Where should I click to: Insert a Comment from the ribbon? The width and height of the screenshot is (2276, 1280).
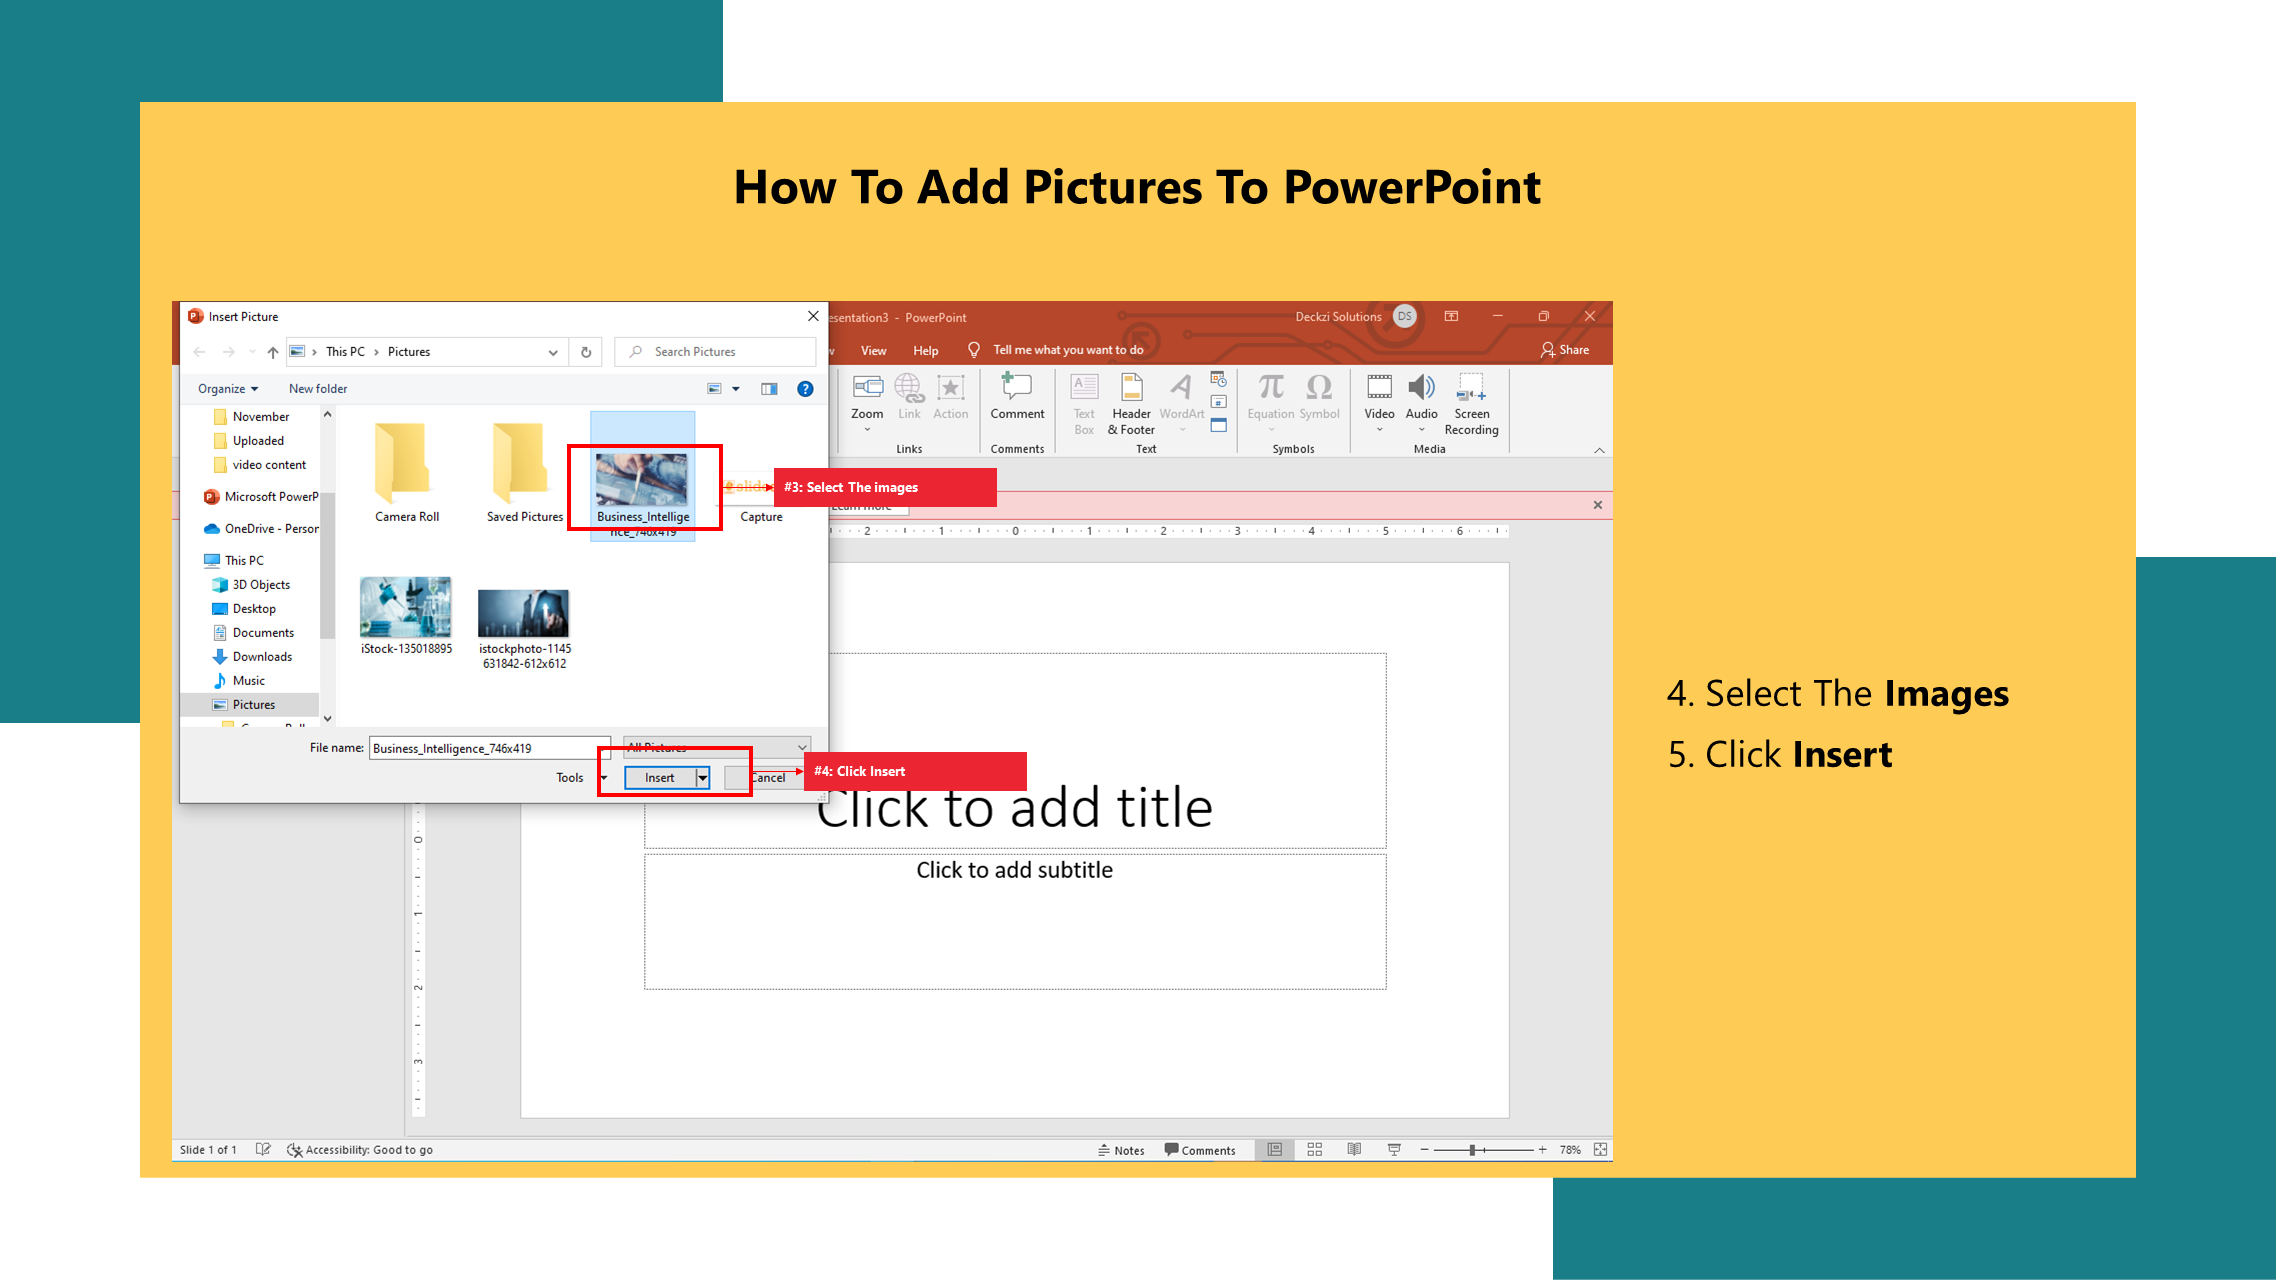pos(1017,397)
